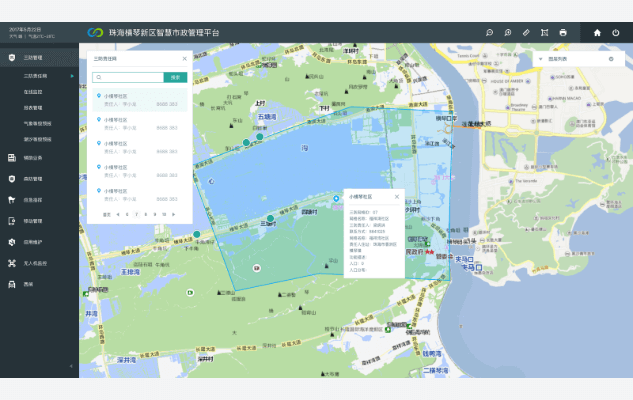
Task: Go to home via house icon
Action: coord(597,33)
